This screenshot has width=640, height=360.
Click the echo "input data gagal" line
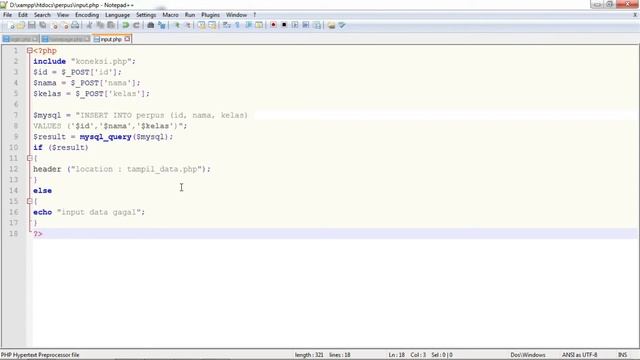(x=89, y=212)
